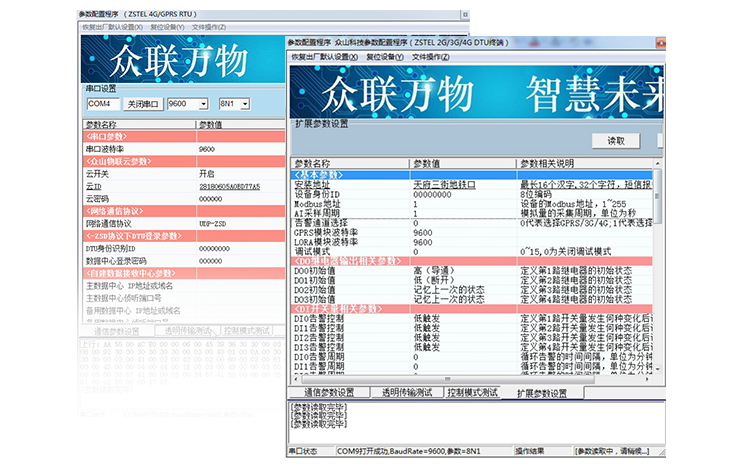Switch to 通信参数设置 tab in front window
The height and width of the screenshot is (467, 750).
[x=329, y=392]
